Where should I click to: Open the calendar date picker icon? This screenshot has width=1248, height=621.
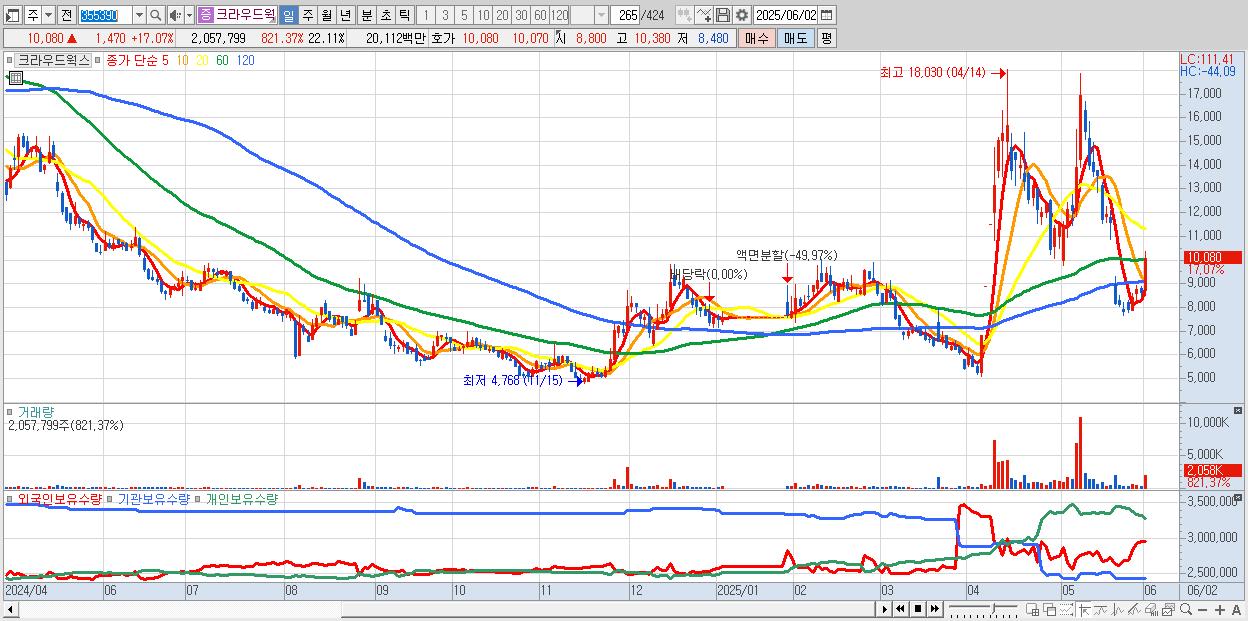coord(827,15)
